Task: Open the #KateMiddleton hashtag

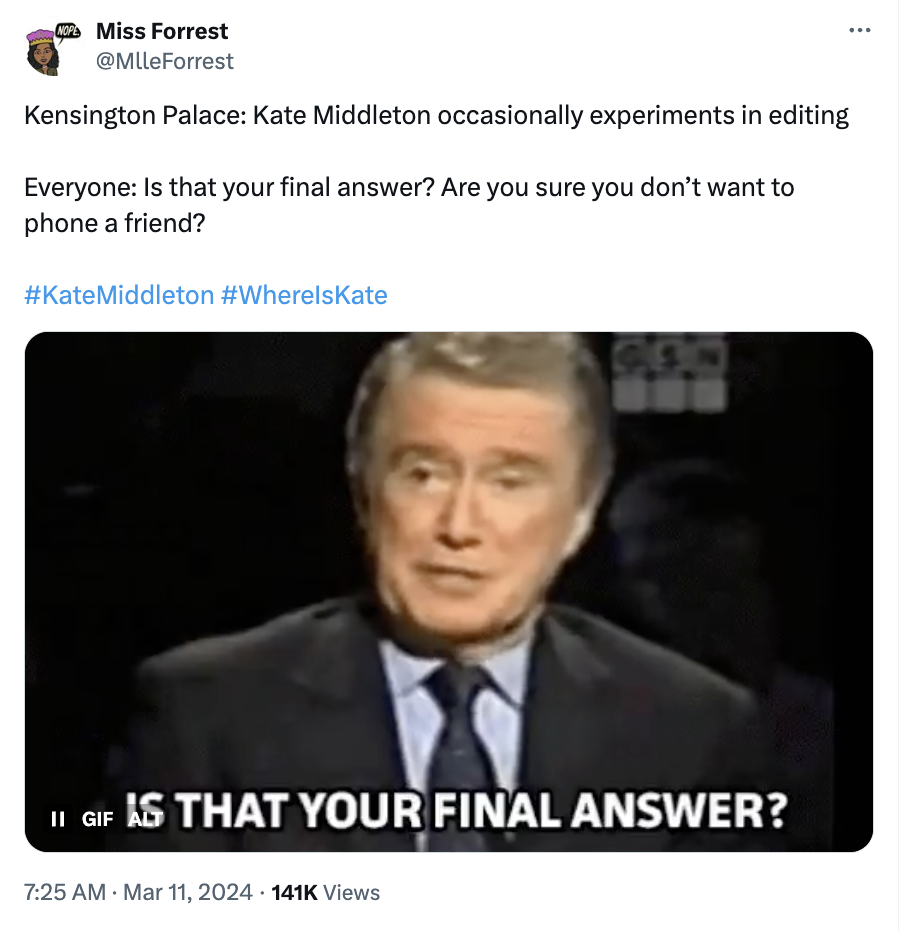Action: 119,295
